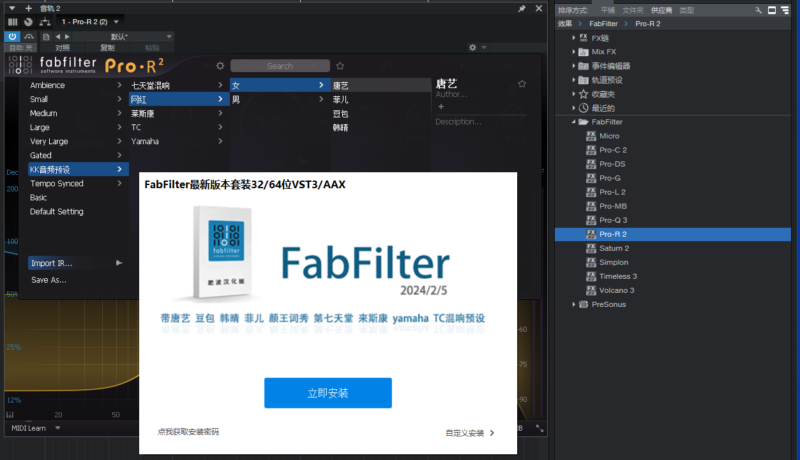Open the track list triangle beside 音轨 2

(12, 8)
